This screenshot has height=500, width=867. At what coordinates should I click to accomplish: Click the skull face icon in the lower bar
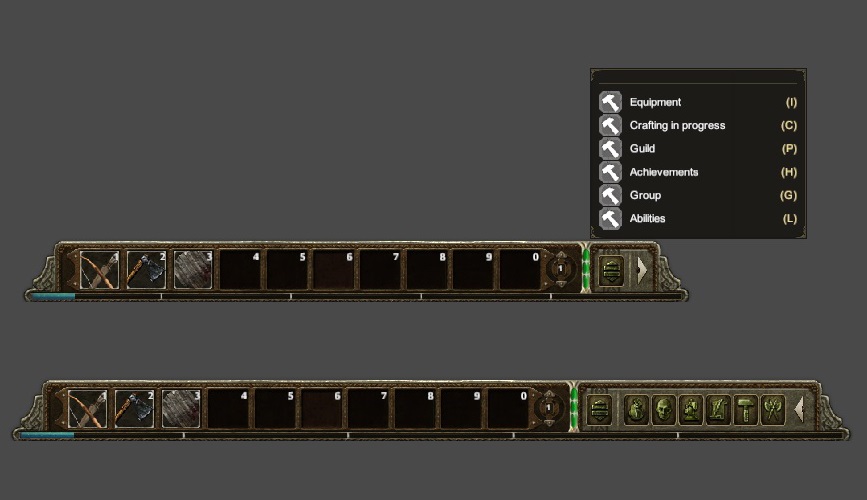[664, 410]
